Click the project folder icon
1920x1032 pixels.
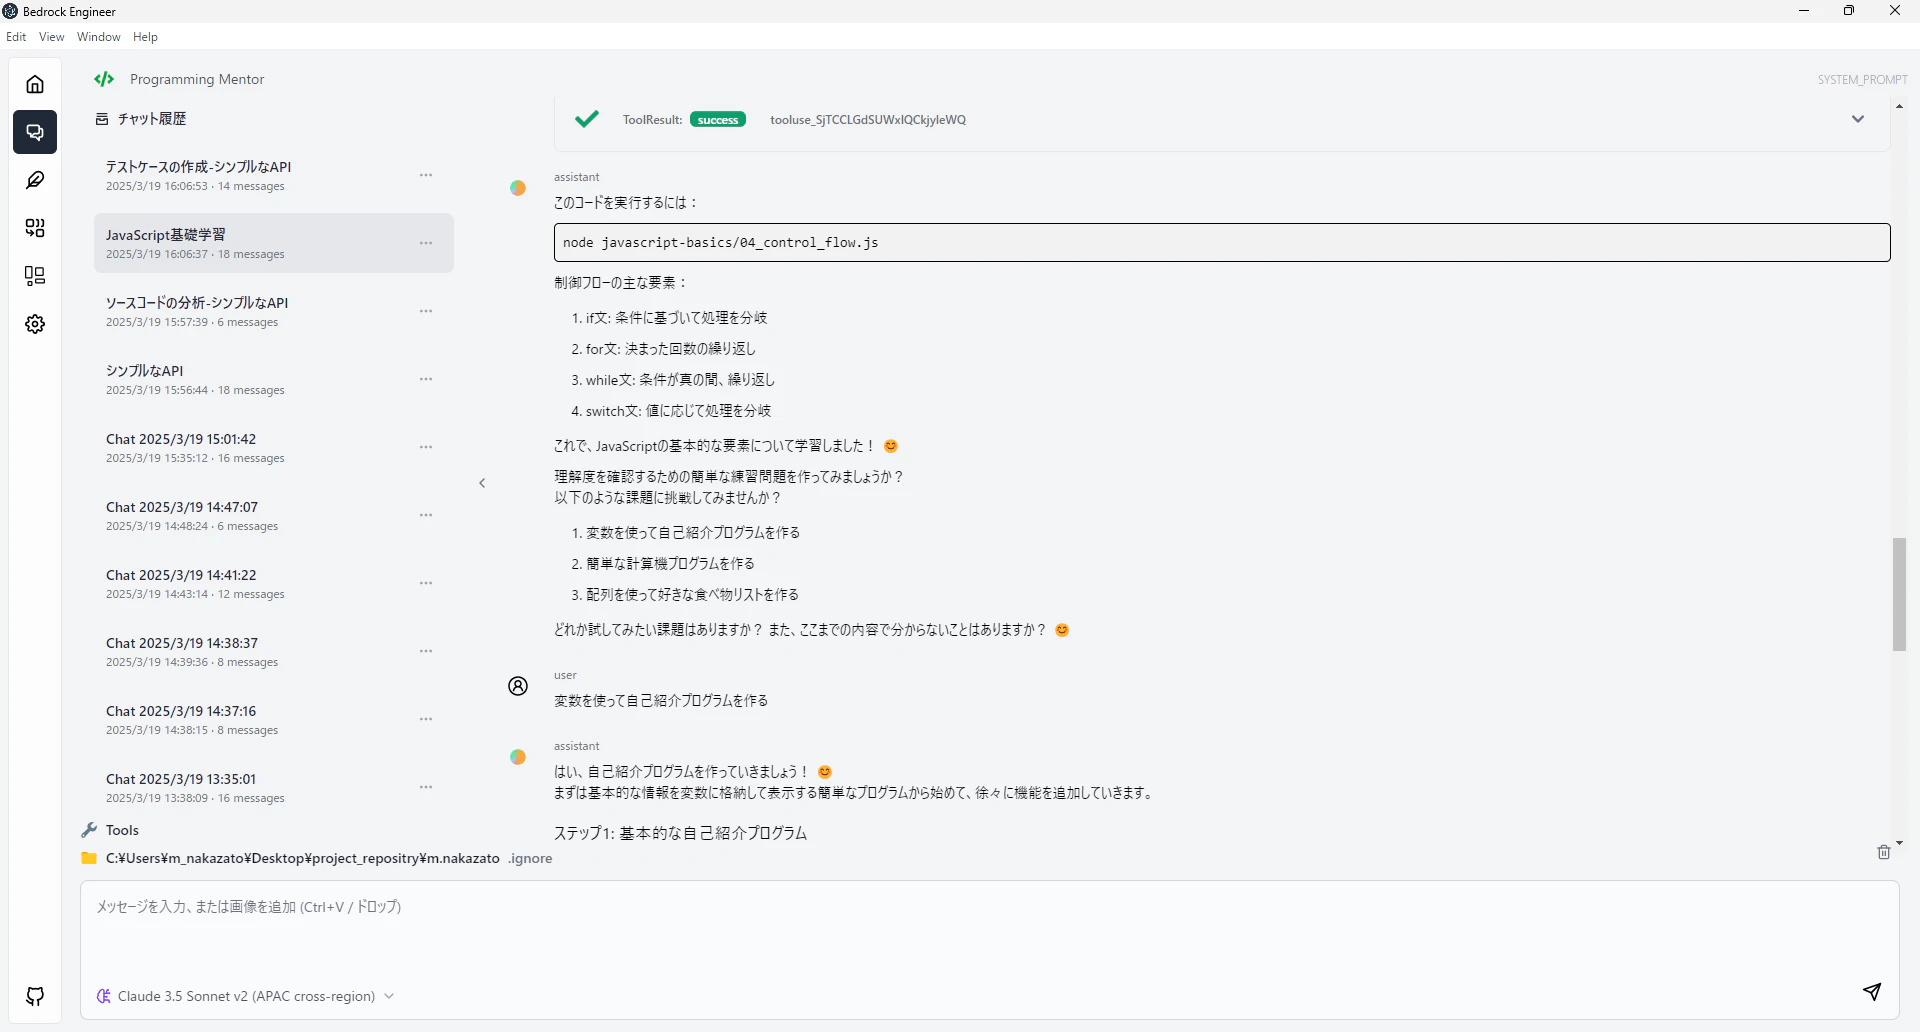pyautogui.click(x=89, y=858)
